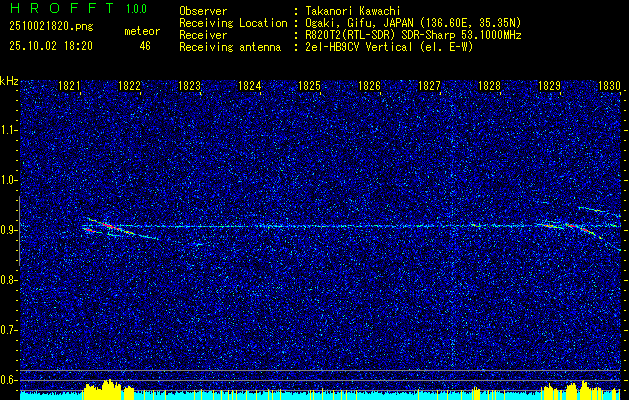Click the 'meteor' label

point(142,31)
